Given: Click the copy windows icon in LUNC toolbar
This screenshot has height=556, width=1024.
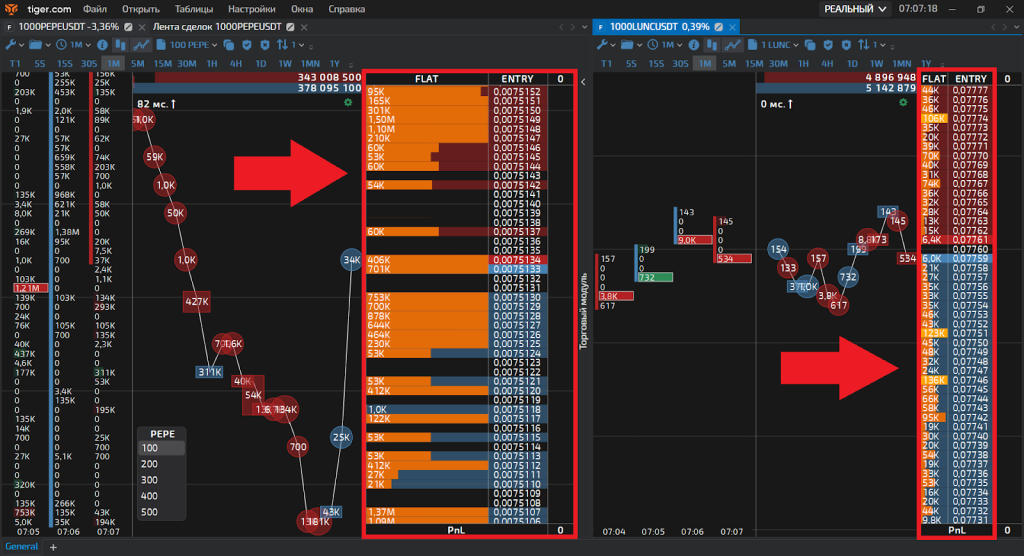Looking at the screenshot, I should [x=810, y=45].
